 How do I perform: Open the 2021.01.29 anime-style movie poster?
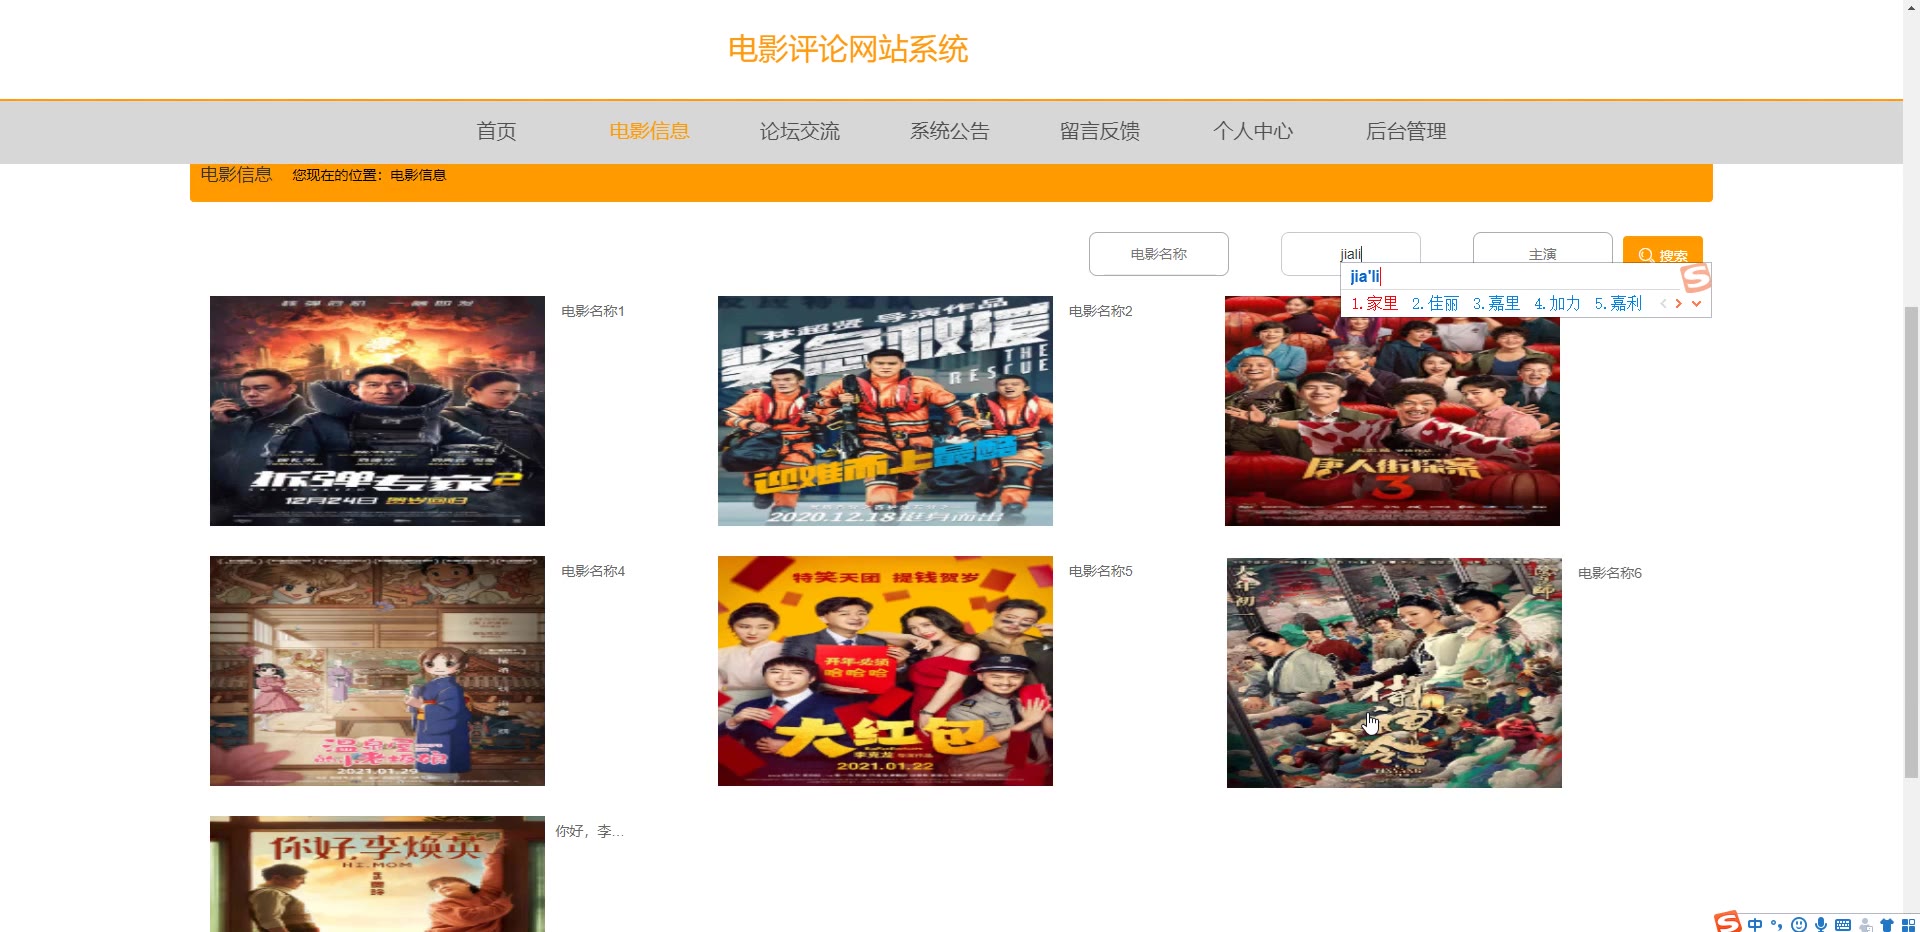tap(377, 671)
